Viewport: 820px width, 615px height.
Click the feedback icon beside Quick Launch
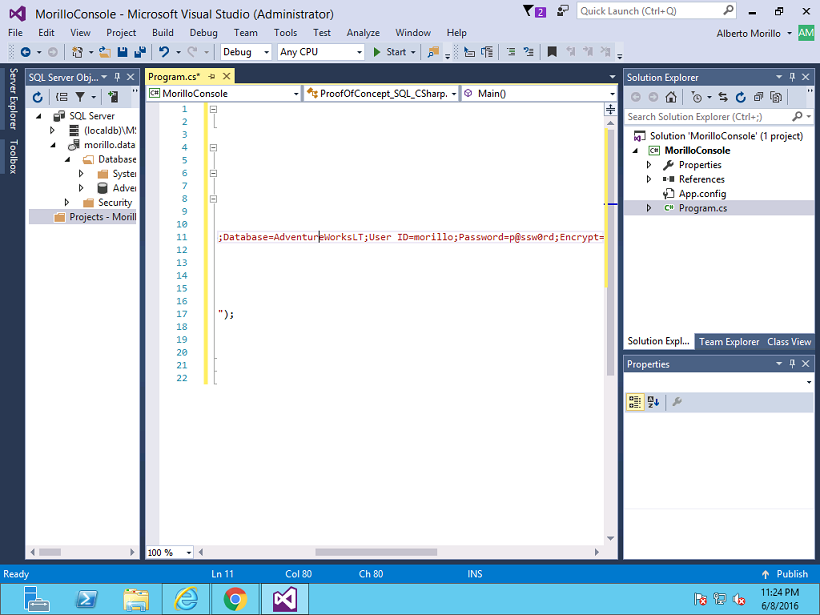563,11
